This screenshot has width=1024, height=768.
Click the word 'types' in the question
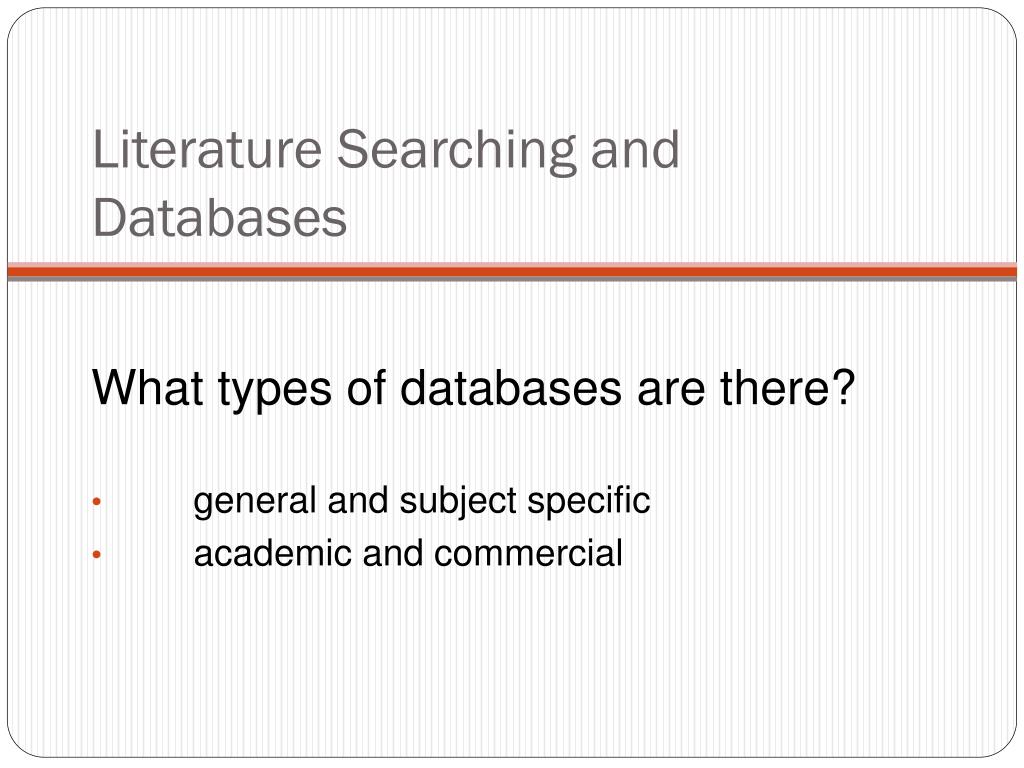click(x=274, y=390)
